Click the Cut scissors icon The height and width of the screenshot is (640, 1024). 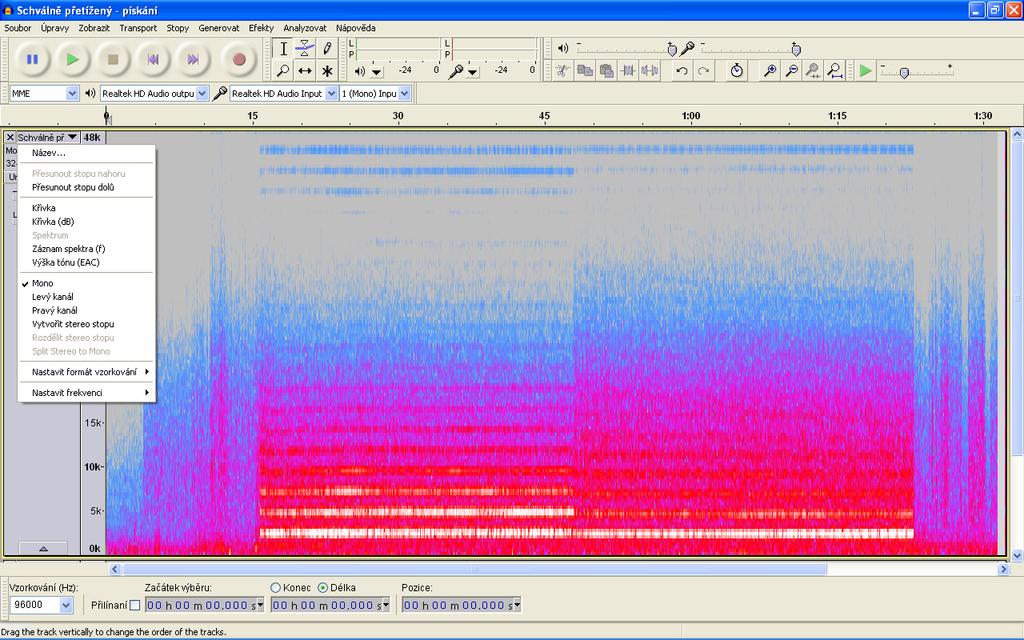[562, 71]
